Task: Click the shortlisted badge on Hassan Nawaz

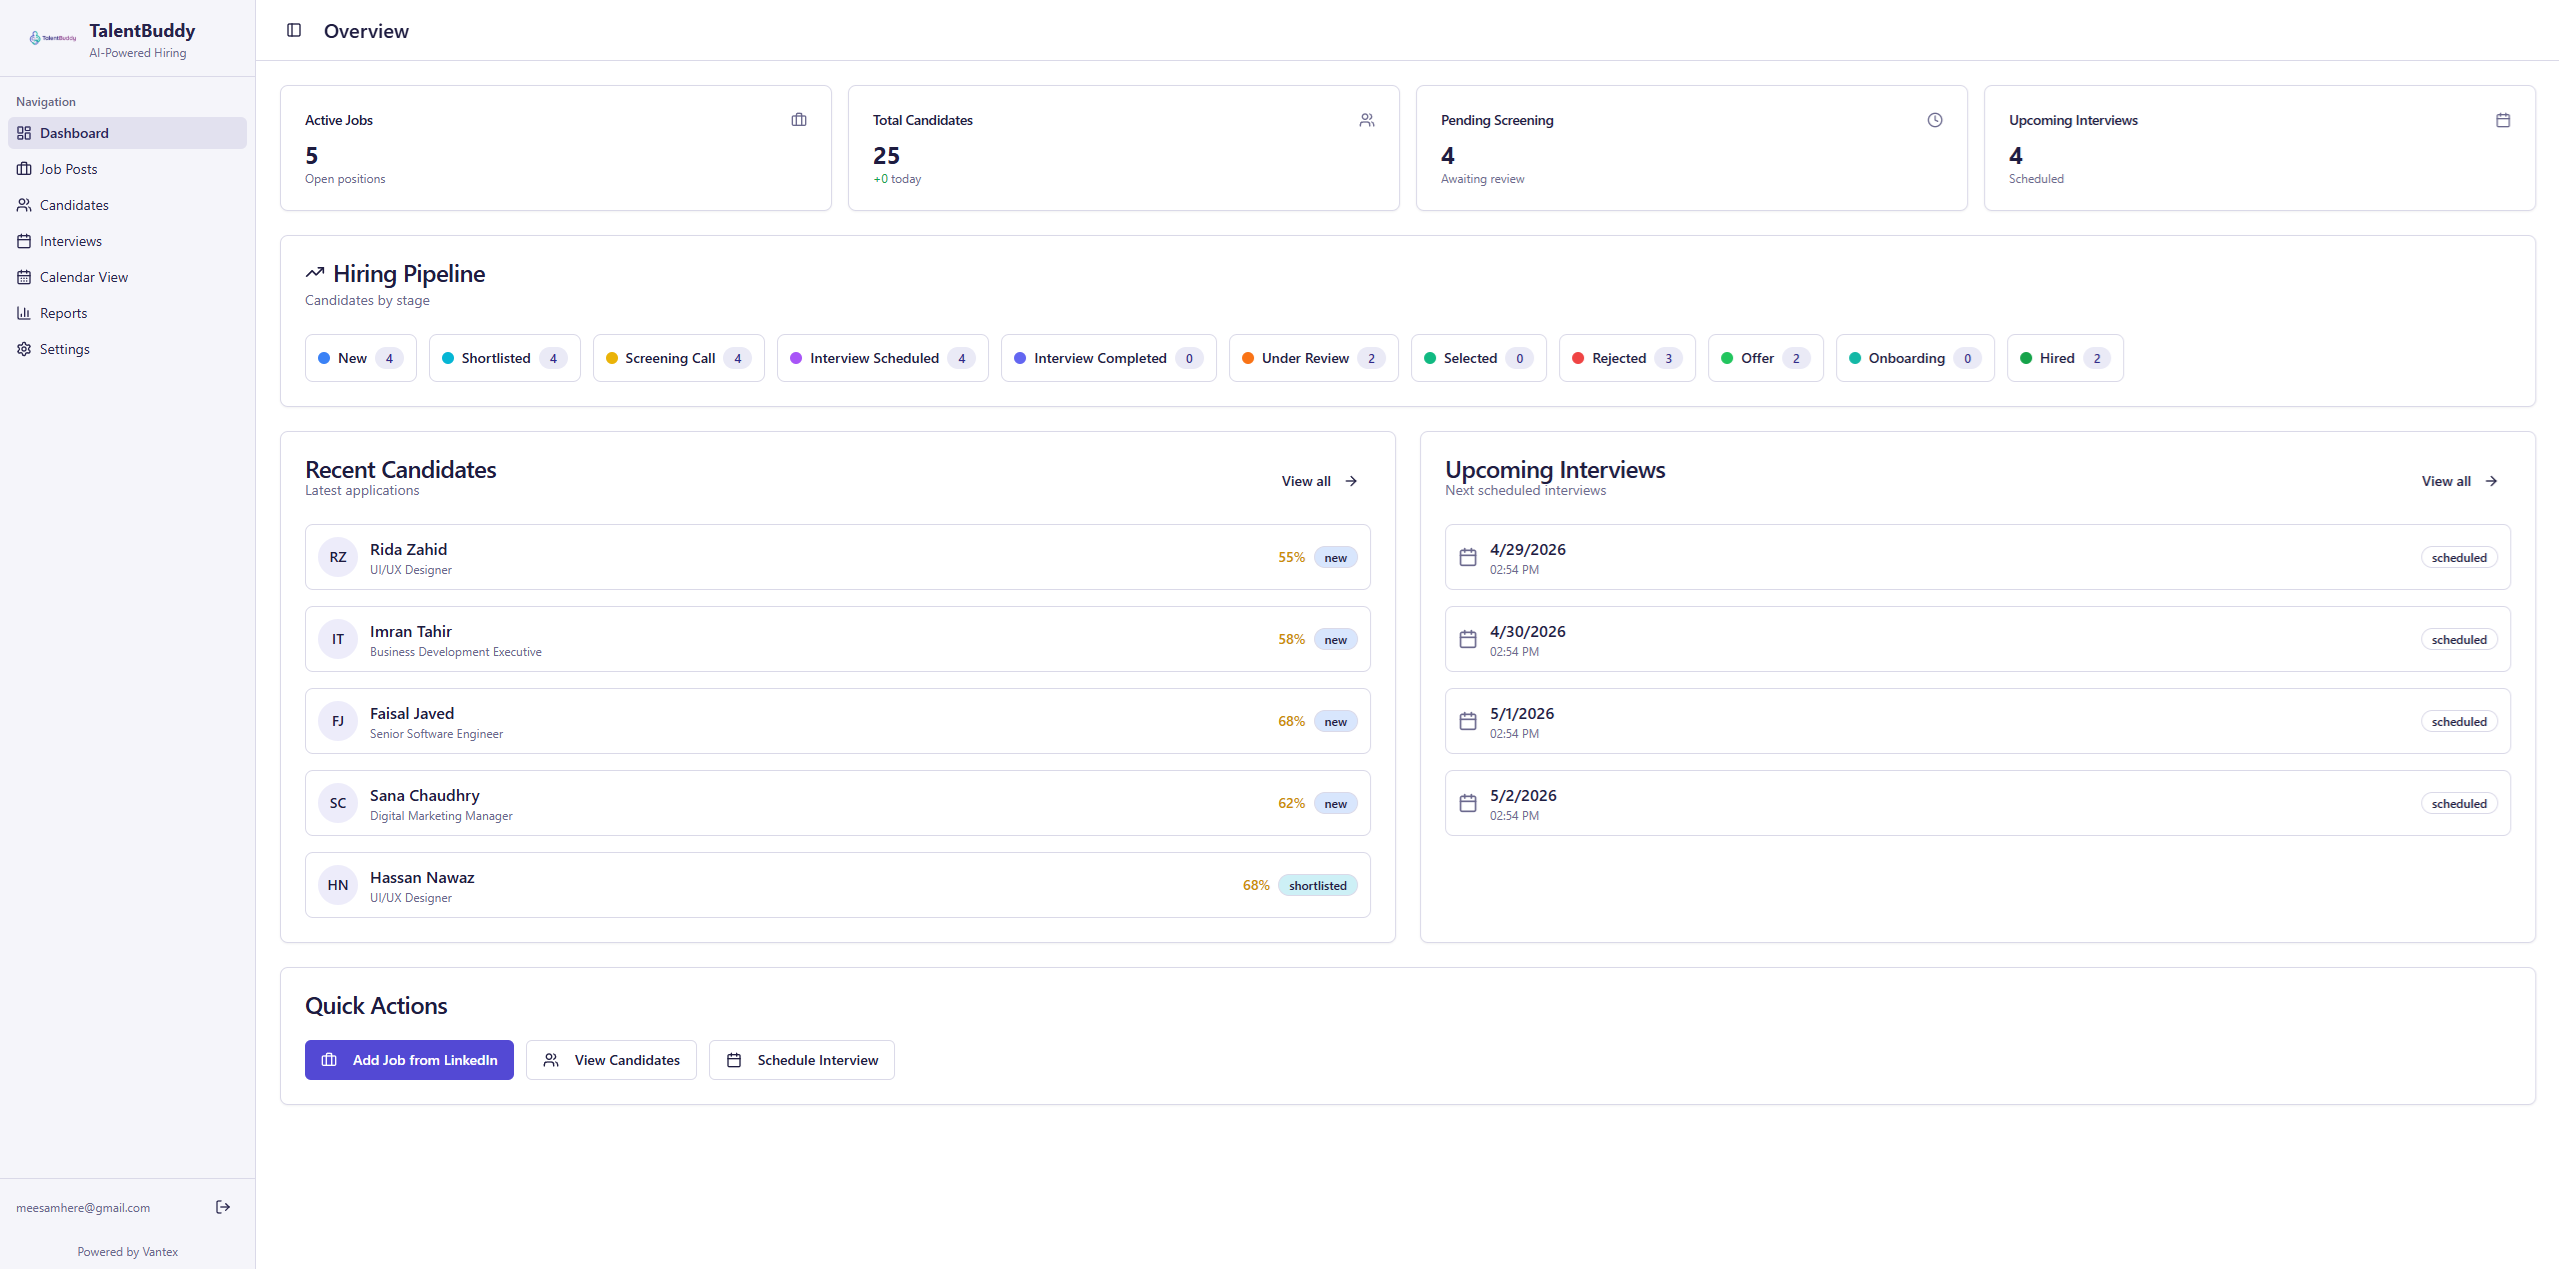Action: pyautogui.click(x=1318, y=885)
